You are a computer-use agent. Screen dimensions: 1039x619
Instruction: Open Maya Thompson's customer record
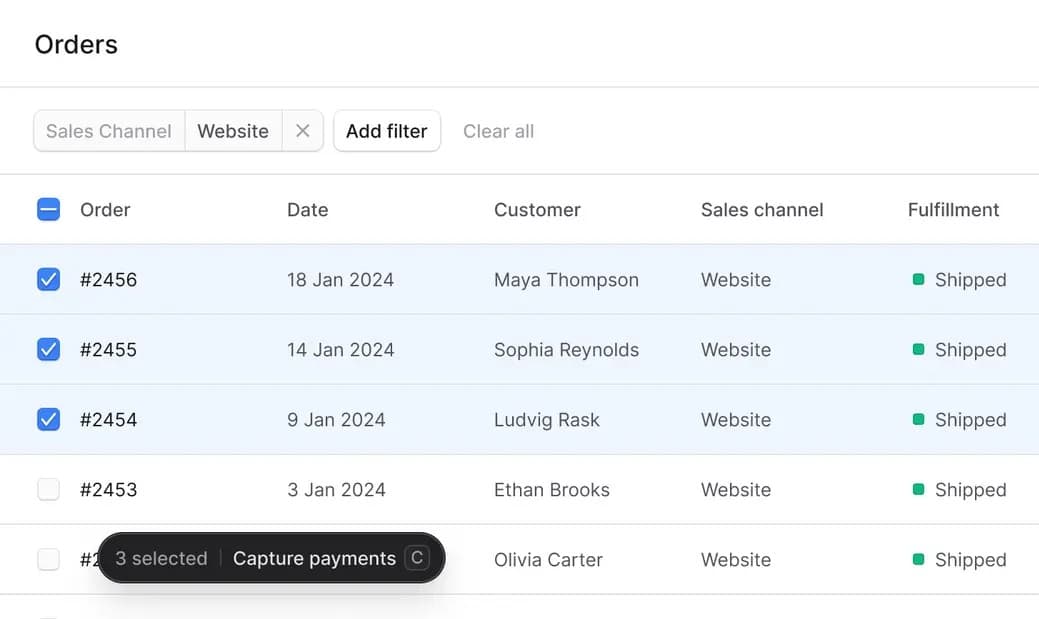(566, 280)
